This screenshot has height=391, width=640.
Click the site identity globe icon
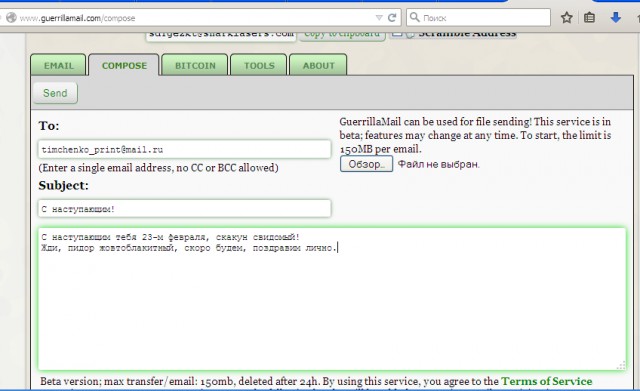coord(11,18)
